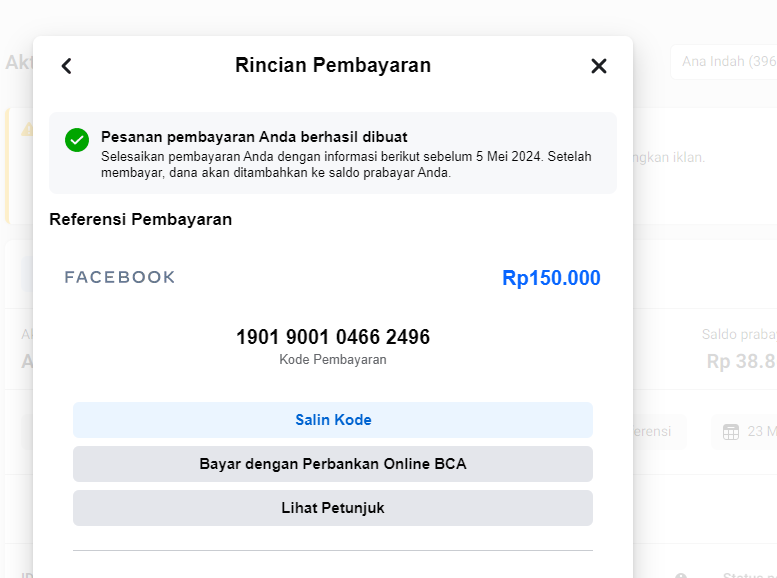Click the Referensi Pembayaran heading
The width and height of the screenshot is (777, 578).
click(x=141, y=219)
